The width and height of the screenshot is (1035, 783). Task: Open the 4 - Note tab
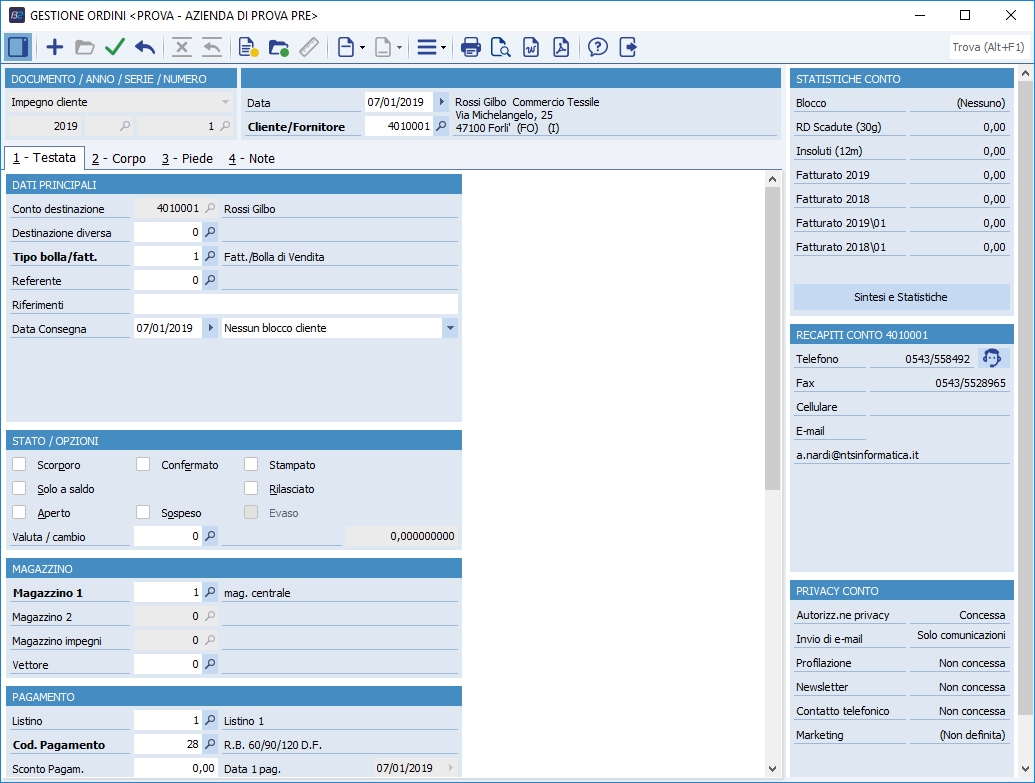[x=251, y=158]
